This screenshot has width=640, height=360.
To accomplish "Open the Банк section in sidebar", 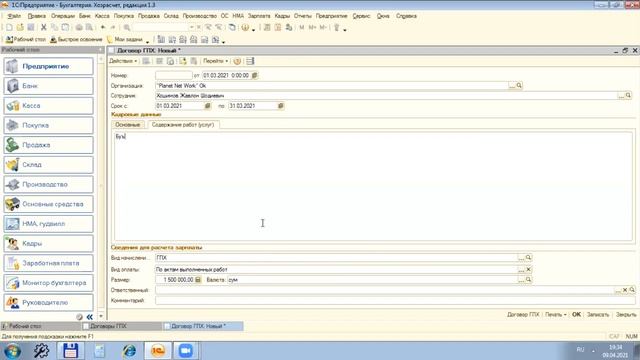I will pyautogui.click(x=49, y=86).
